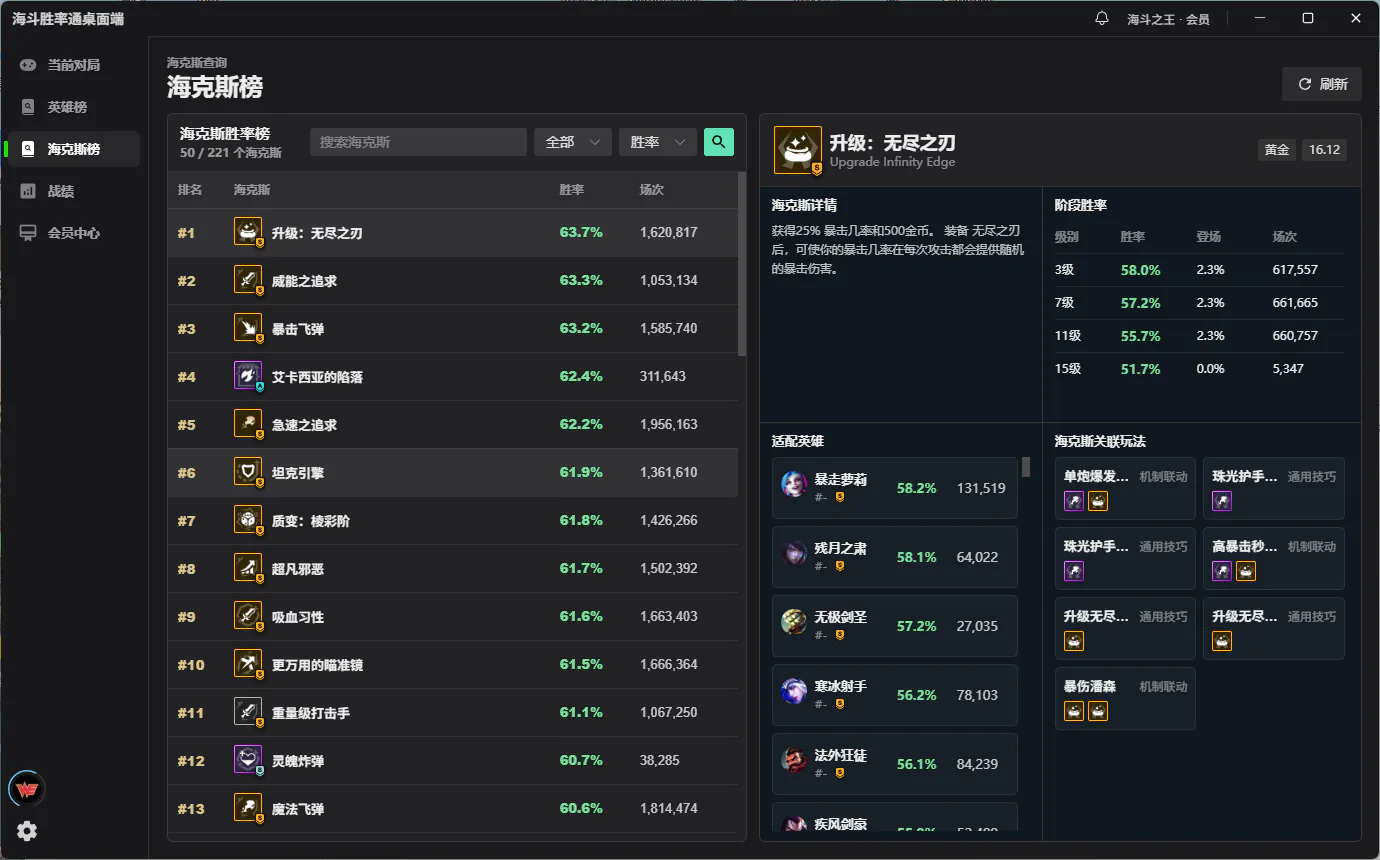Click the 超凡邪恶 augment icon
This screenshot has width=1380, height=860.
point(248,568)
